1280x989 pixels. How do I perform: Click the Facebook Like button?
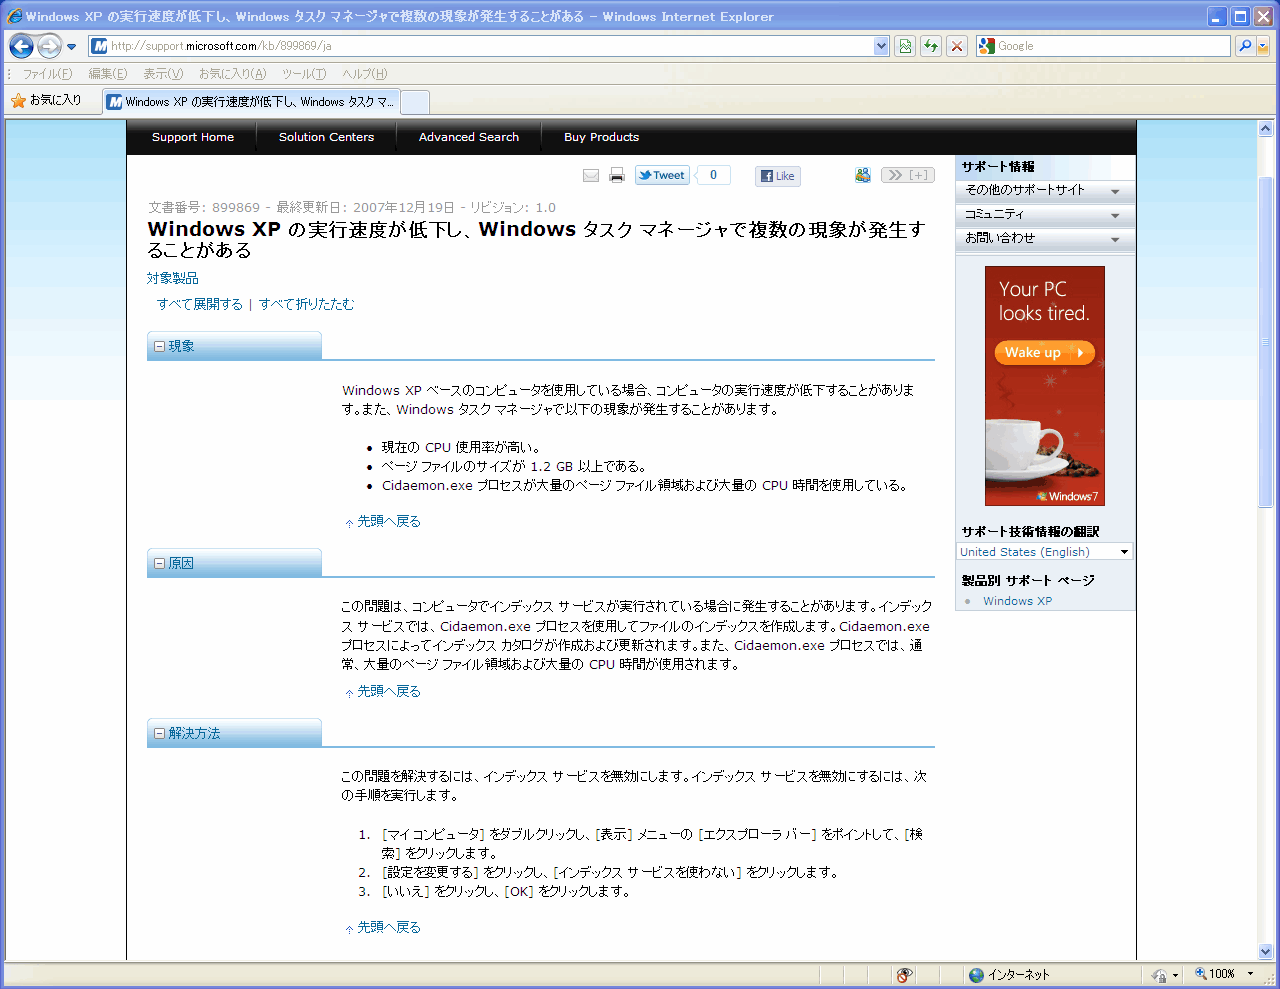[x=777, y=176]
